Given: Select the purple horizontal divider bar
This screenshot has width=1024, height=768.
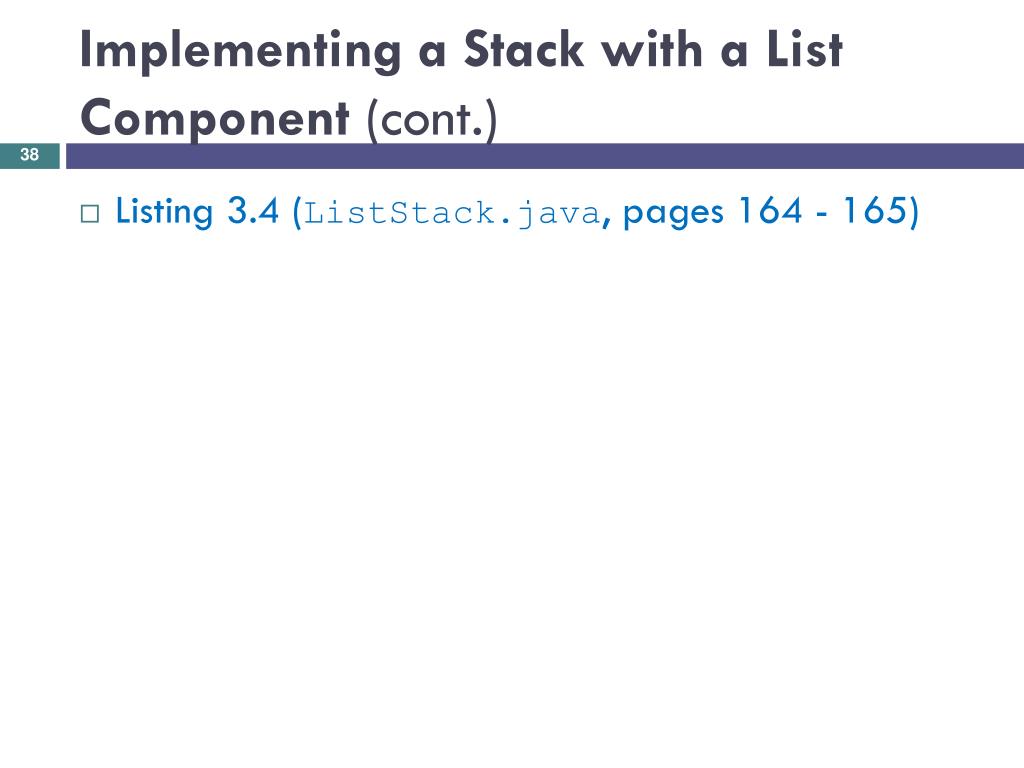Looking at the screenshot, I should coord(545,155).
